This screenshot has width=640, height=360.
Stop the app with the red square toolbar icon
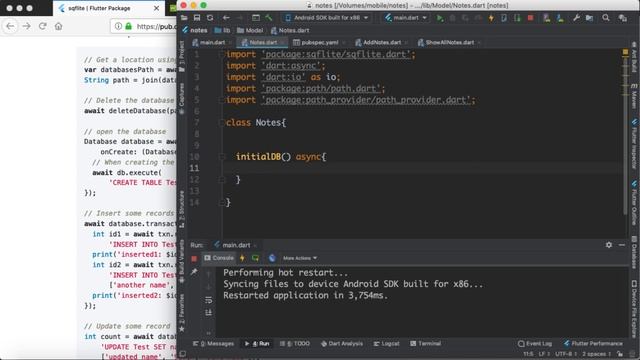530,18
